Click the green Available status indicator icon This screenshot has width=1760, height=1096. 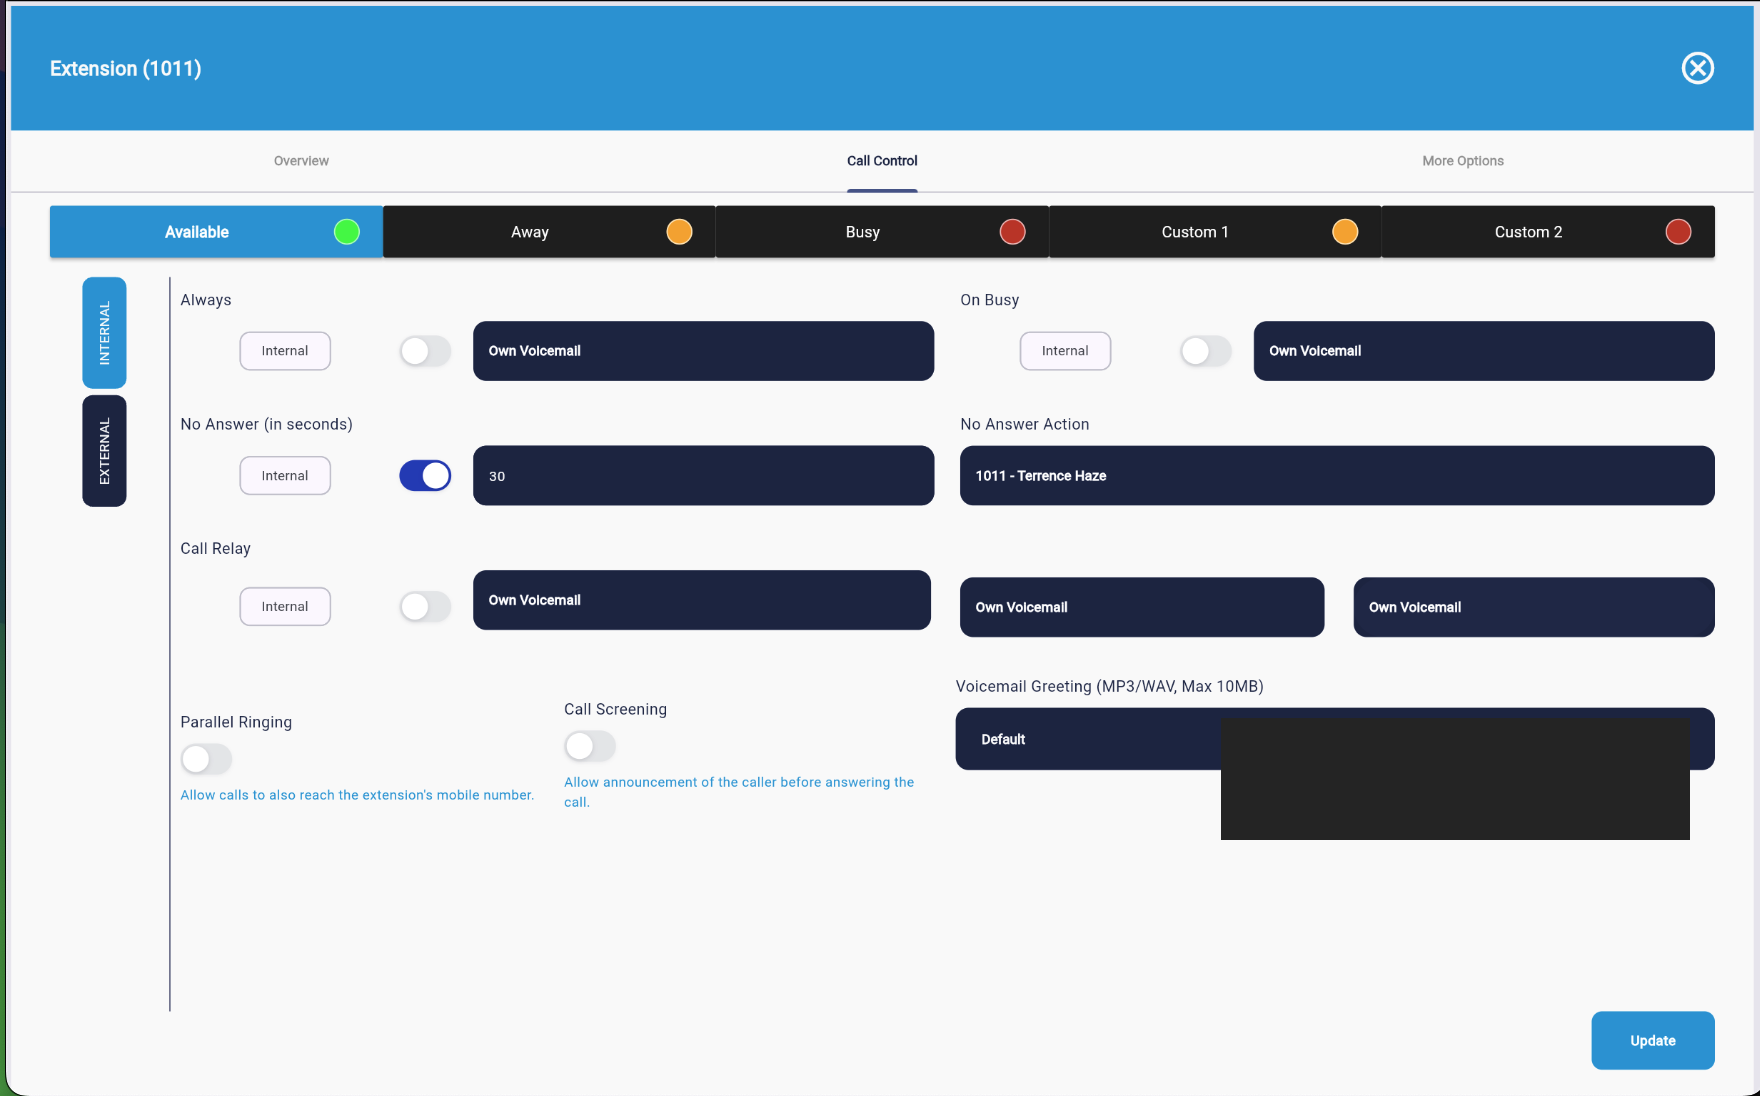346,231
